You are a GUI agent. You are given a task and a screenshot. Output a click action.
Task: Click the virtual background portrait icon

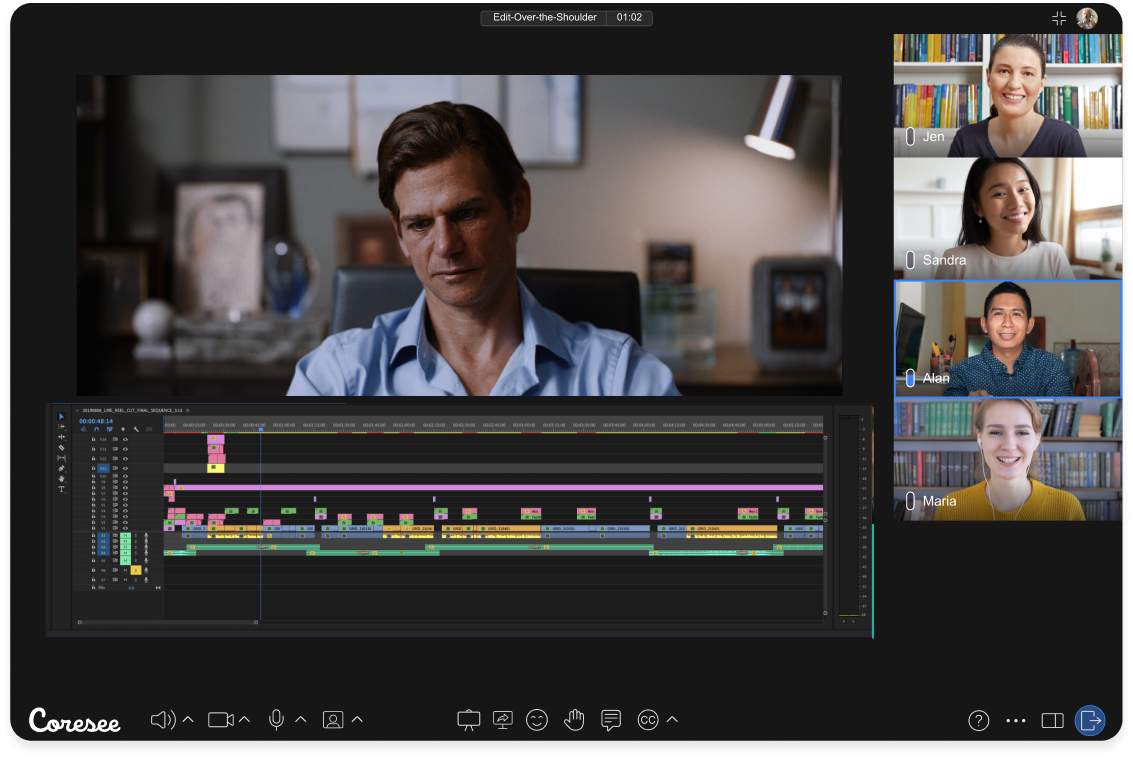point(333,720)
